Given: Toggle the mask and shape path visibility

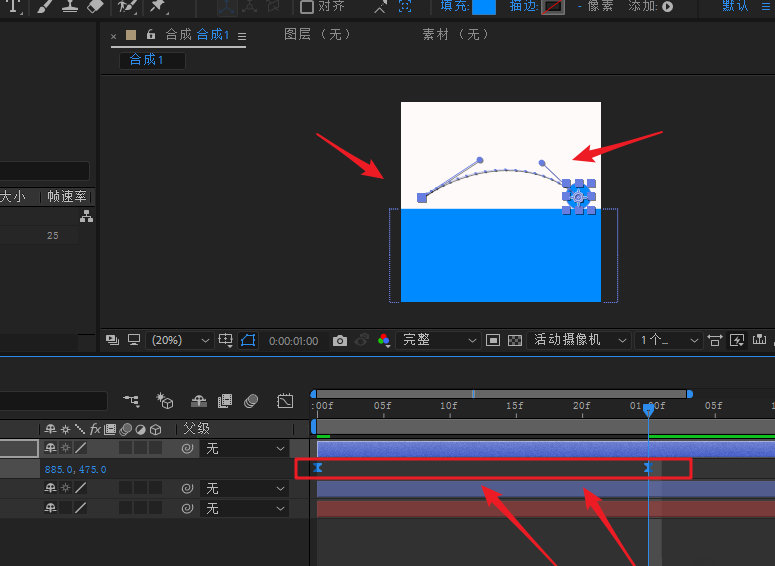Looking at the screenshot, I should pyautogui.click(x=248, y=341).
